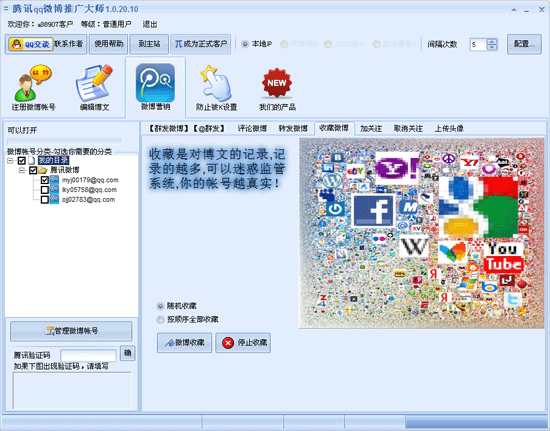Select the 微博营销 marketing icon

coord(155,88)
